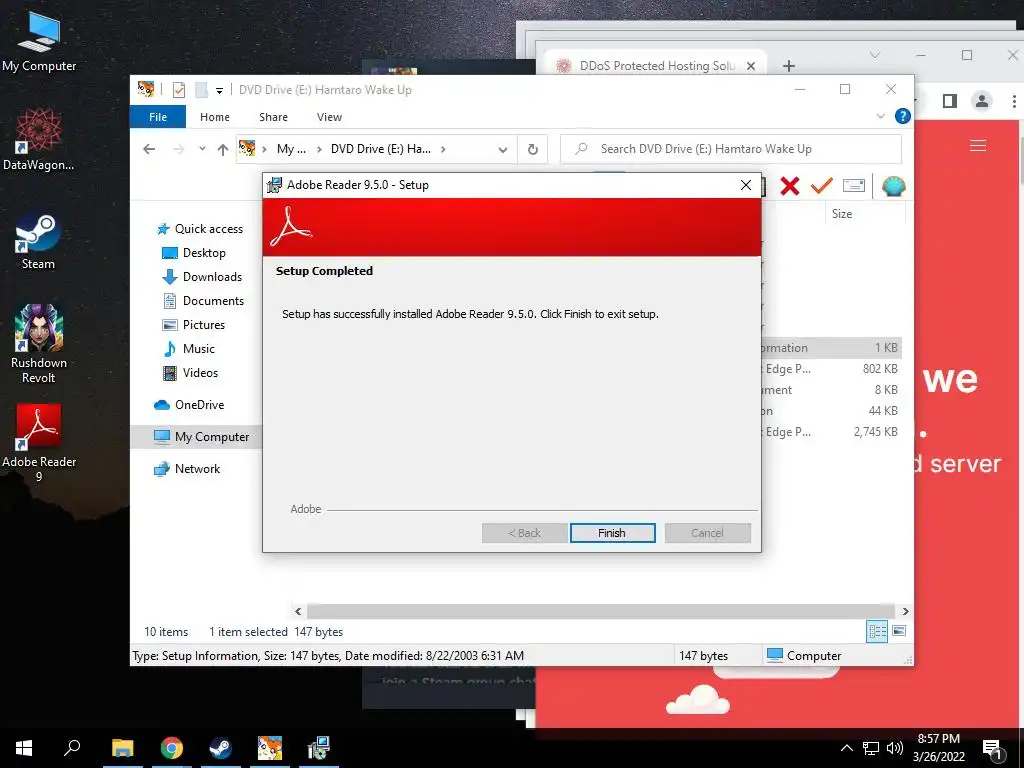Switch to the Share ribbon tab
This screenshot has width=1024, height=768.
tap(273, 117)
